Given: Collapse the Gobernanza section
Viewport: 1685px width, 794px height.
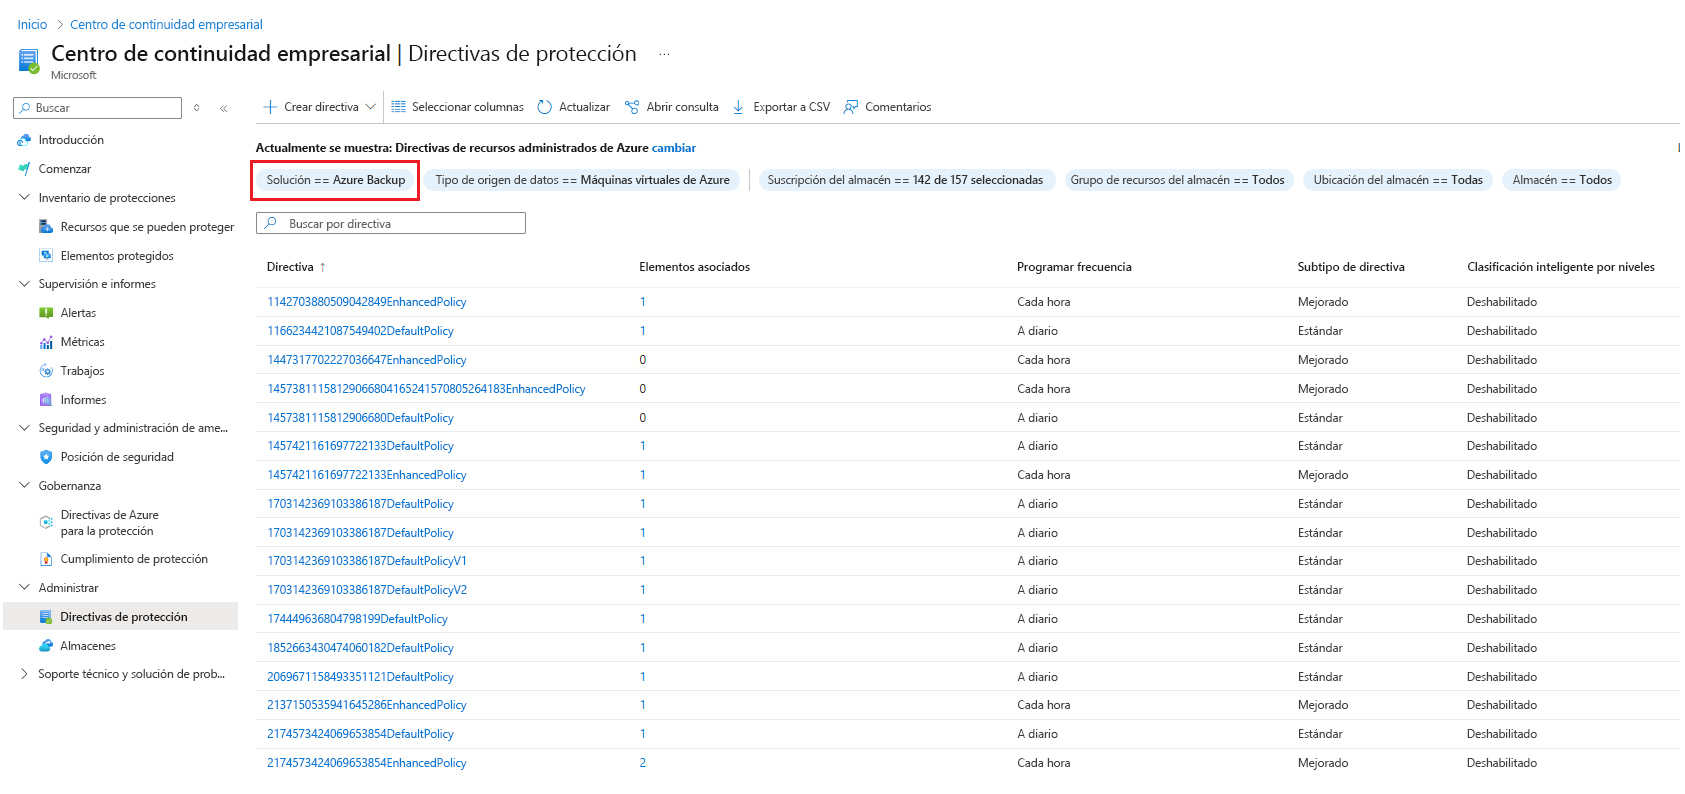Looking at the screenshot, I should tap(25, 486).
